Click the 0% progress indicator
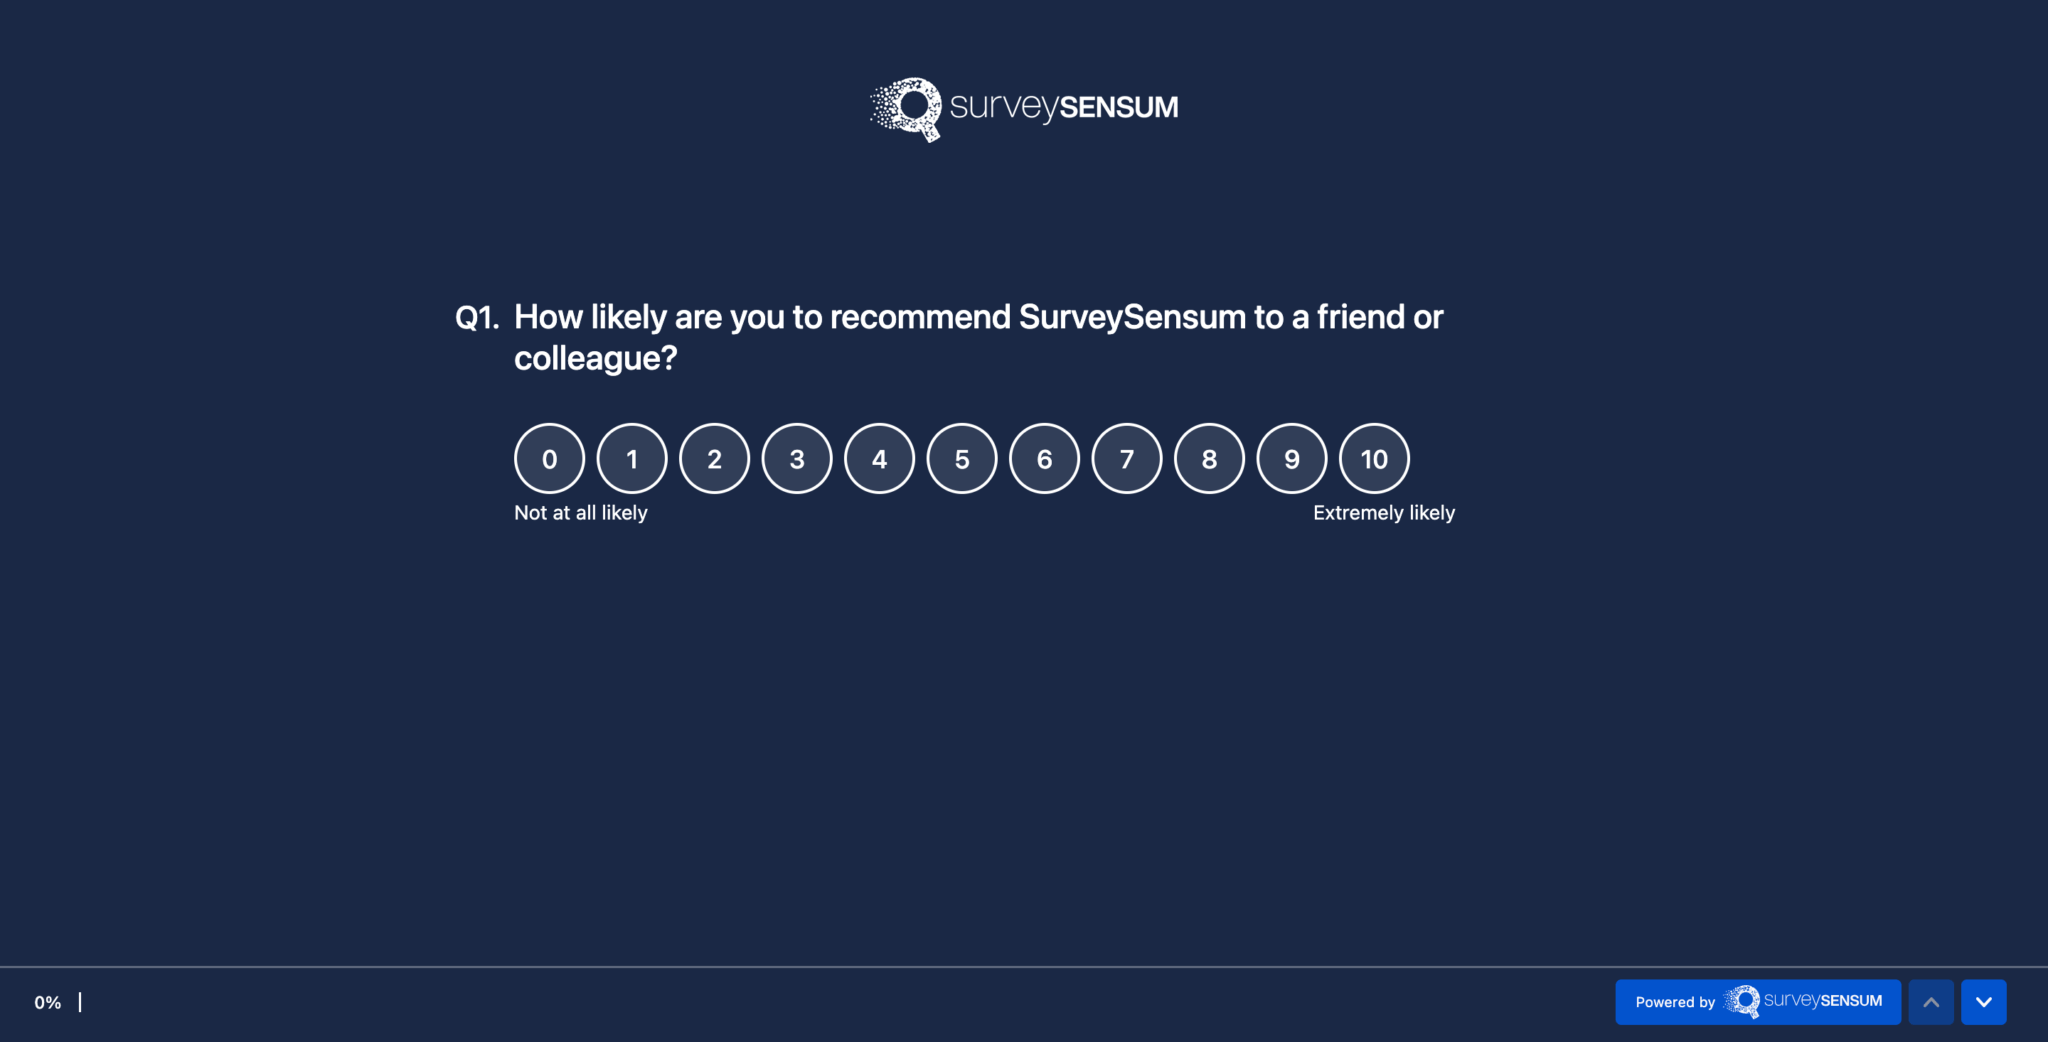Viewport: 2048px width, 1042px height. (x=48, y=1003)
